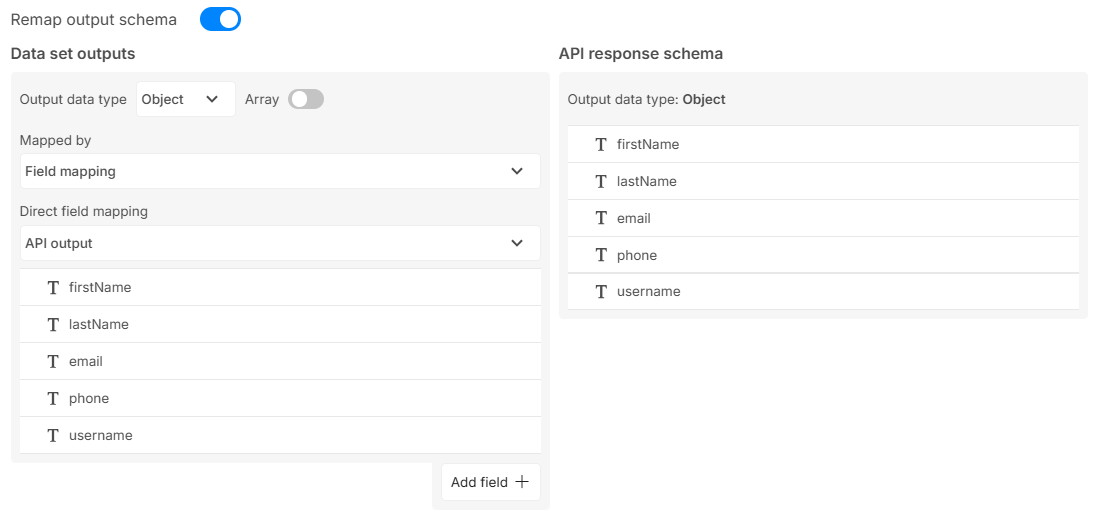1097x522 pixels.
Task: Select the lastName row in API response schema
Action: [822, 182]
